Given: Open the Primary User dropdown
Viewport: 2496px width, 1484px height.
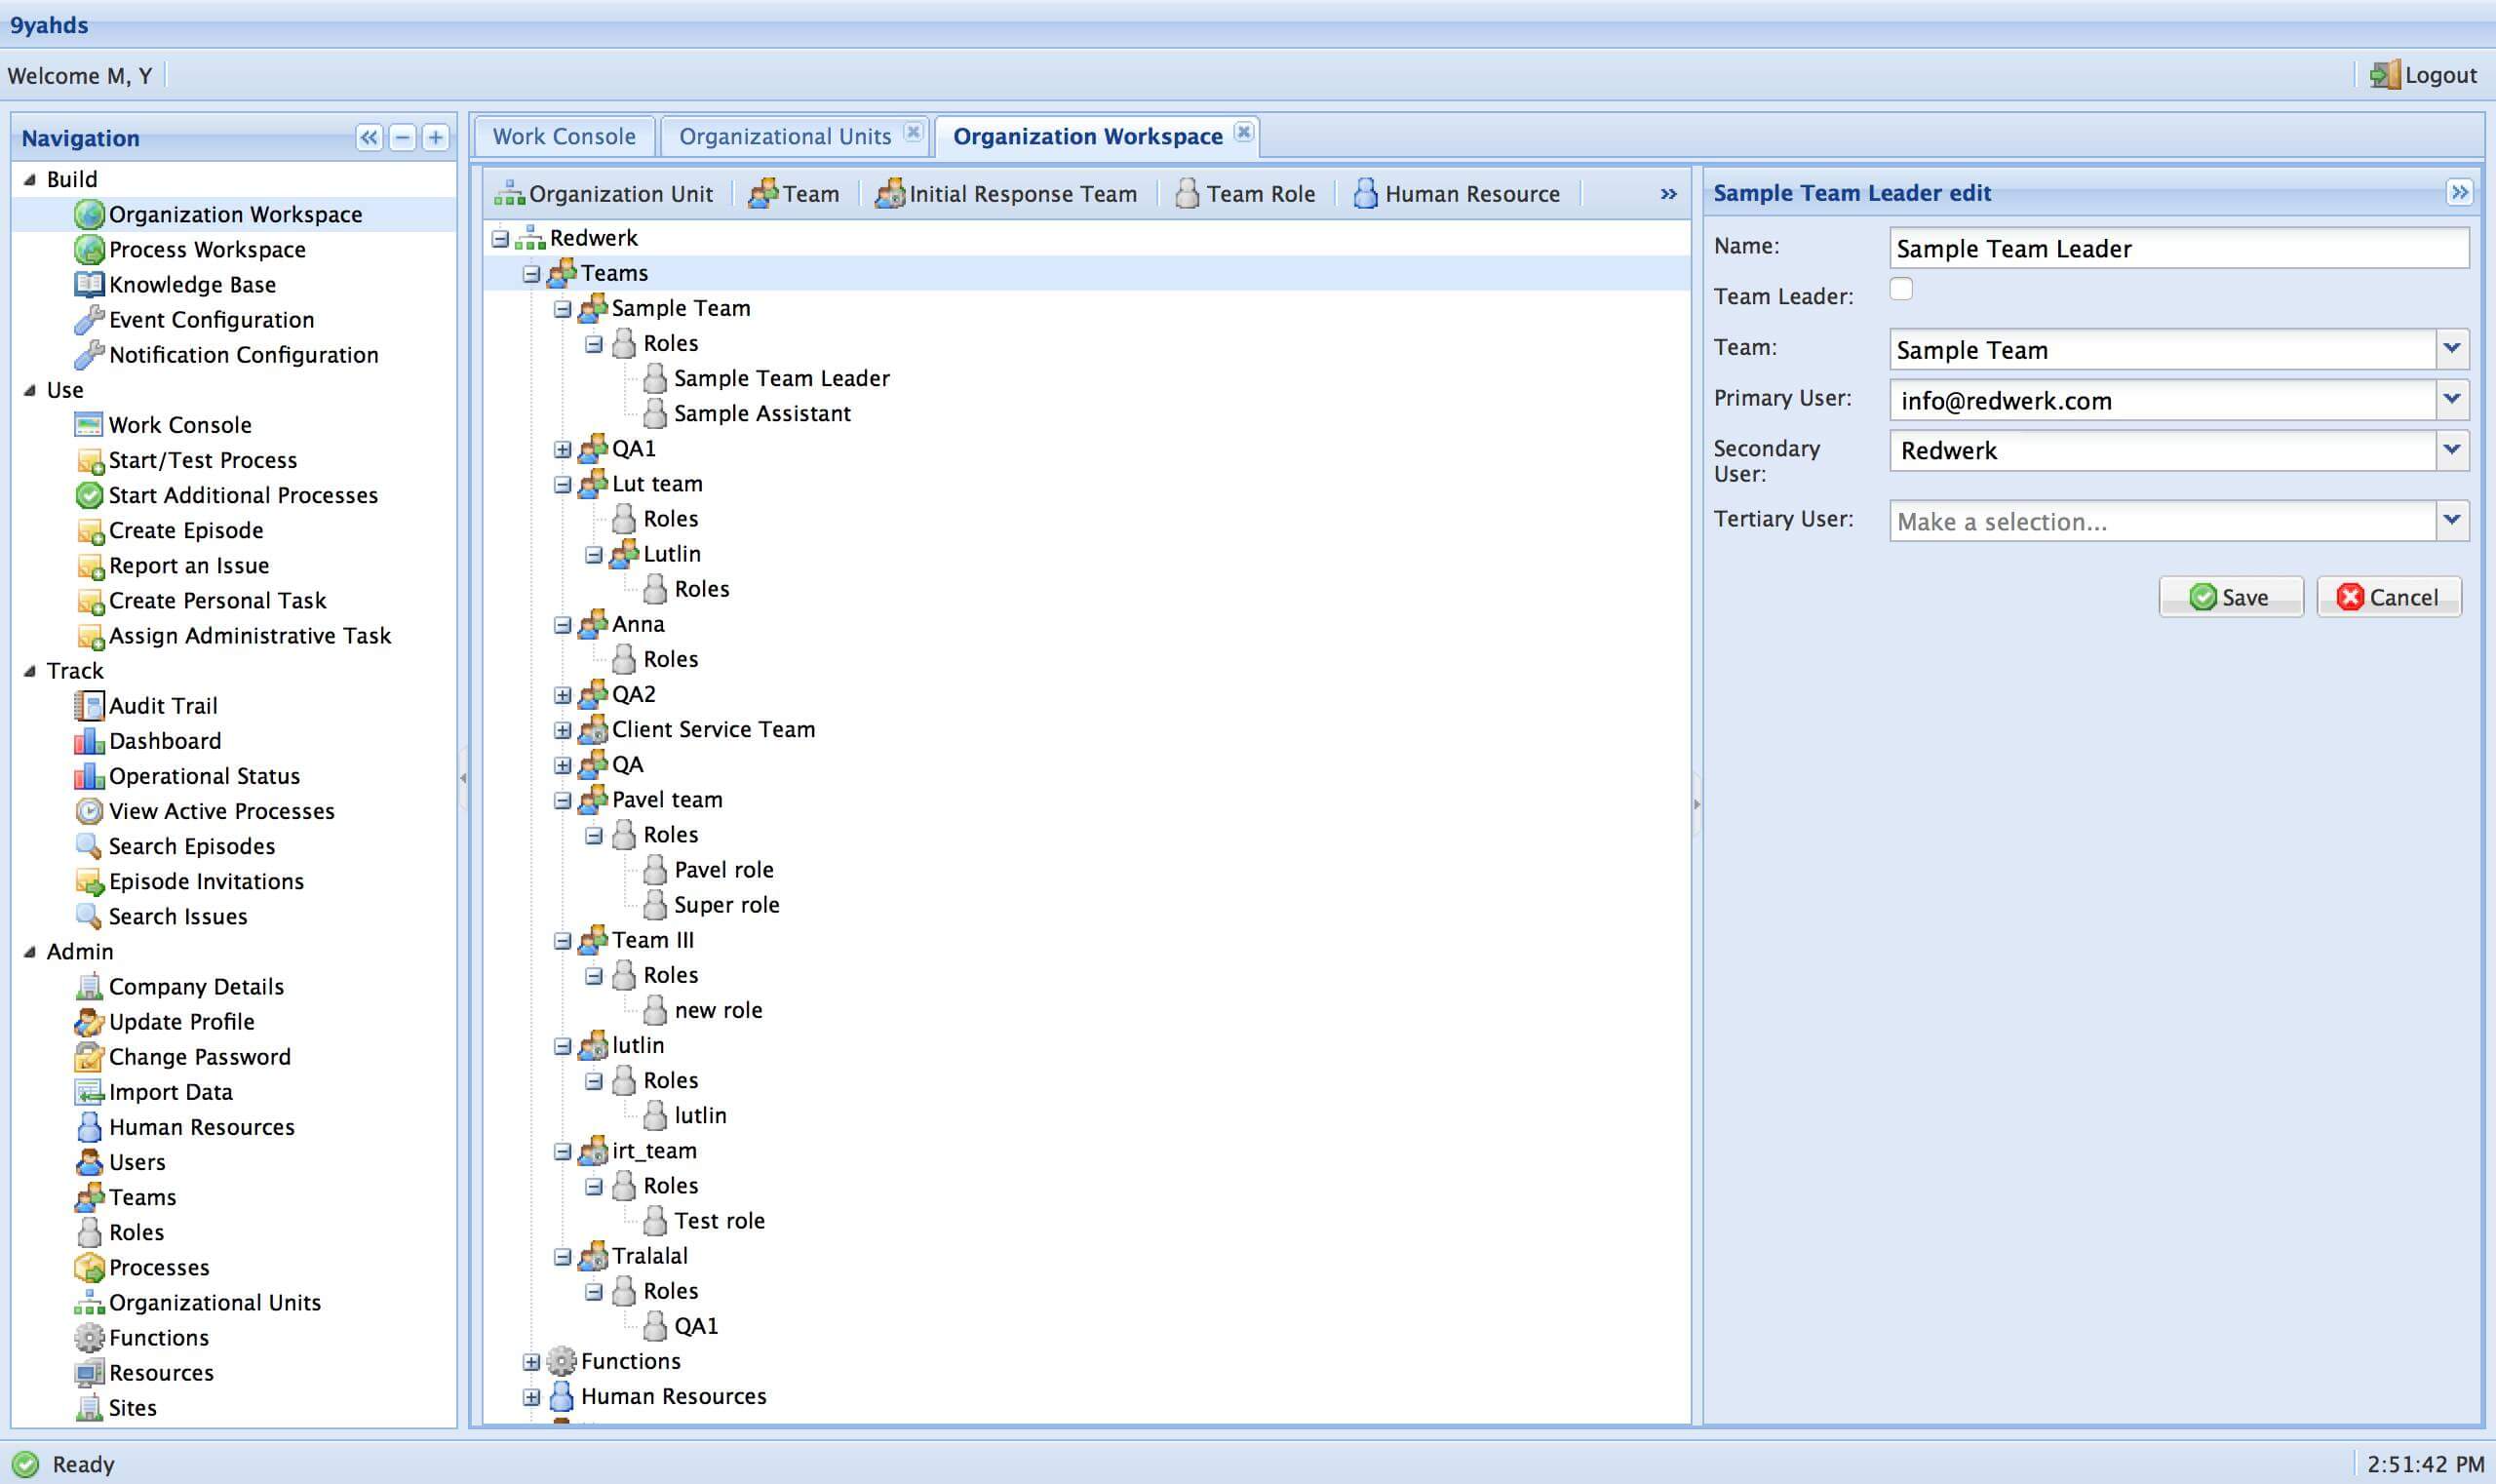Looking at the screenshot, I should tap(2452, 400).
